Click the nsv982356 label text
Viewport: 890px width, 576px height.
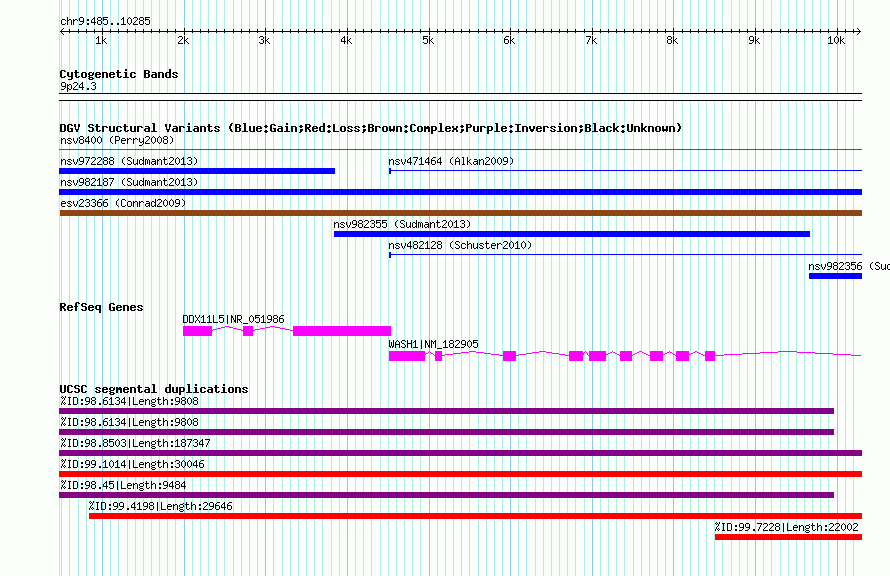tap(849, 266)
